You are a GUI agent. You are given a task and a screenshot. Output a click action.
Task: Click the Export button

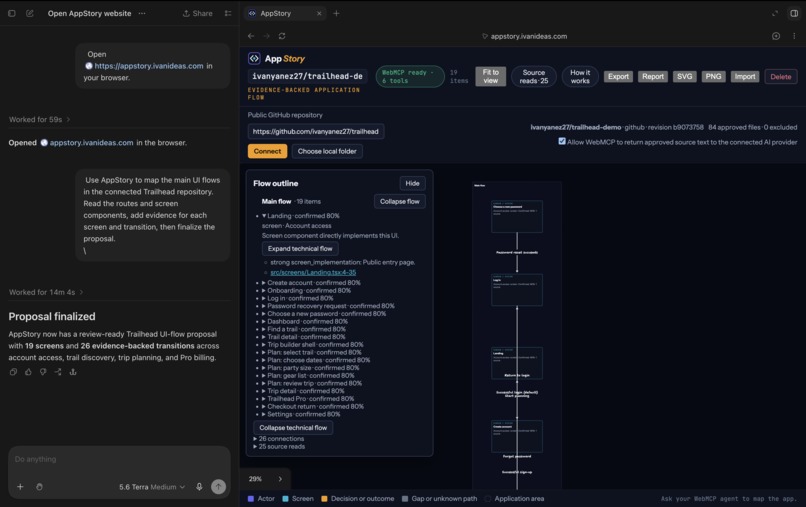pyautogui.click(x=618, y=77)
